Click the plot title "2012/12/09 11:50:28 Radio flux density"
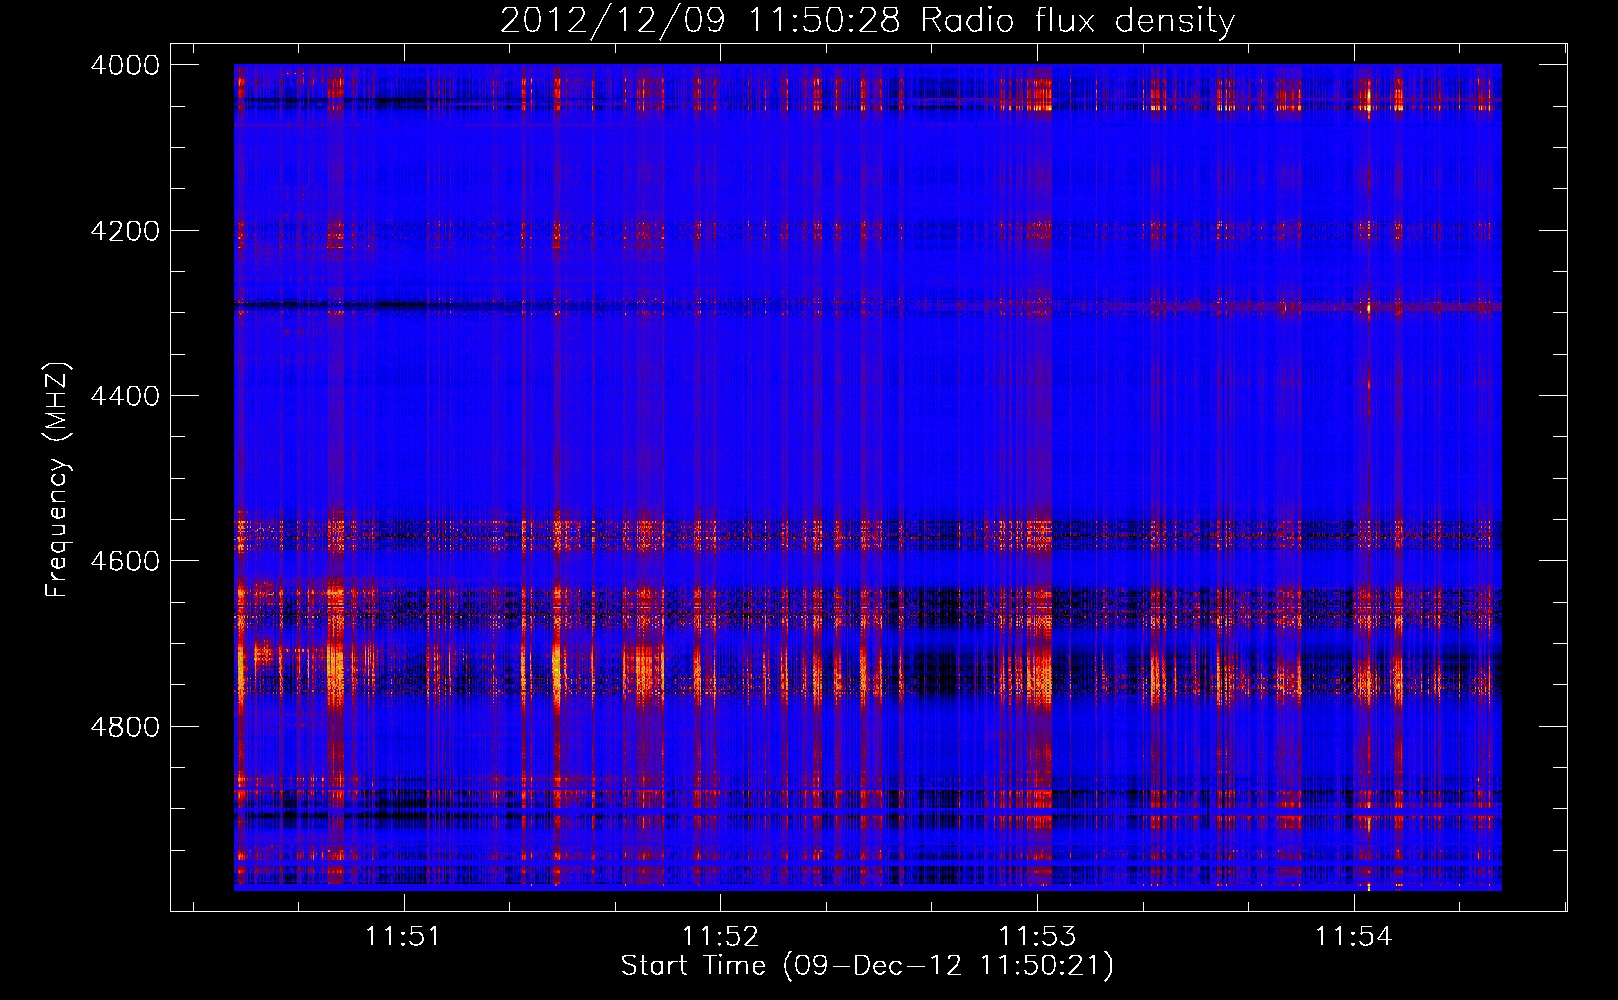 pyautogui.click(x=867, y=21)
